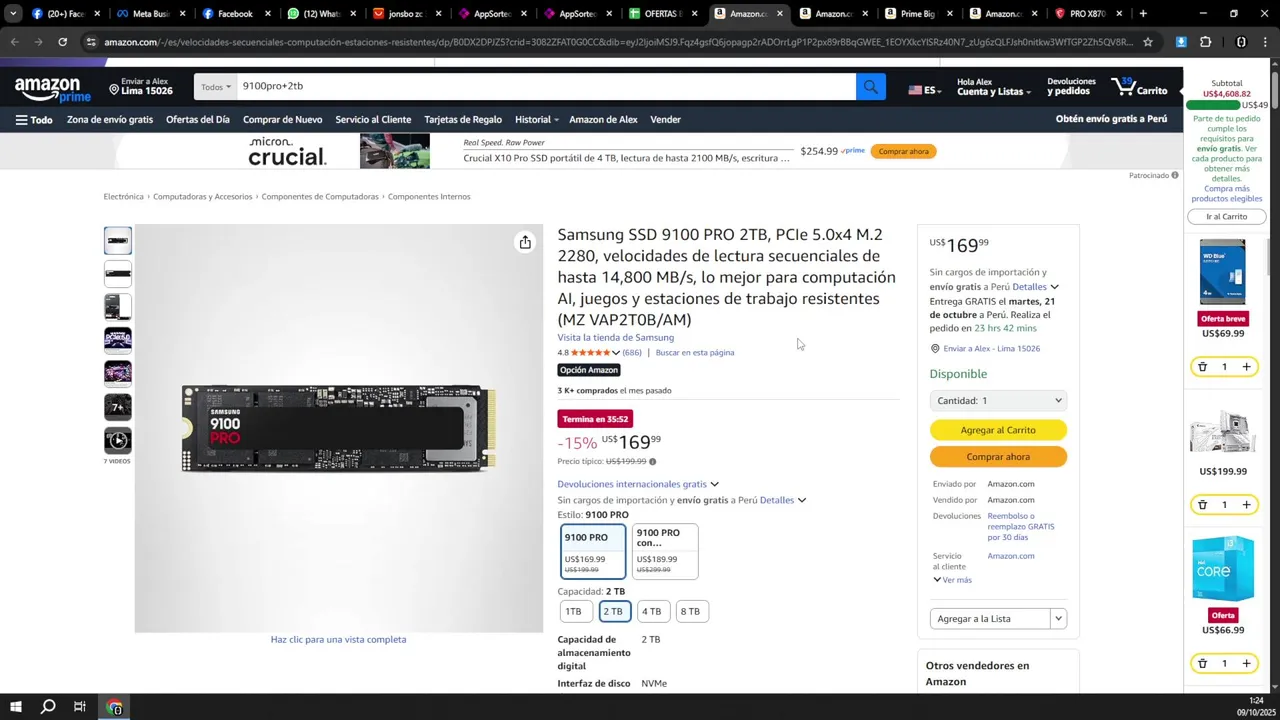This screenshot has width=1280, height=720.
Task: Choose 2 TB capacity
Action: tap(613, 611)
